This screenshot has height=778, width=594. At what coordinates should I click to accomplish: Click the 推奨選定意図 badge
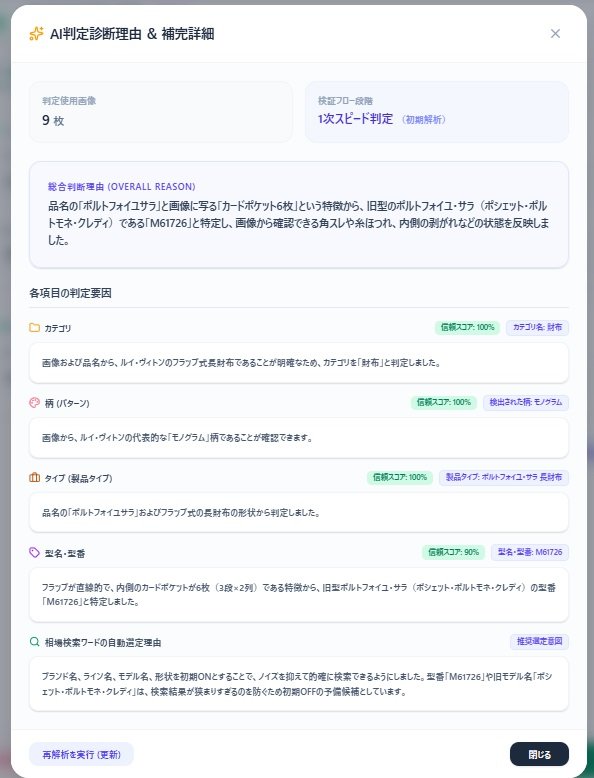(x=539, y=642)
